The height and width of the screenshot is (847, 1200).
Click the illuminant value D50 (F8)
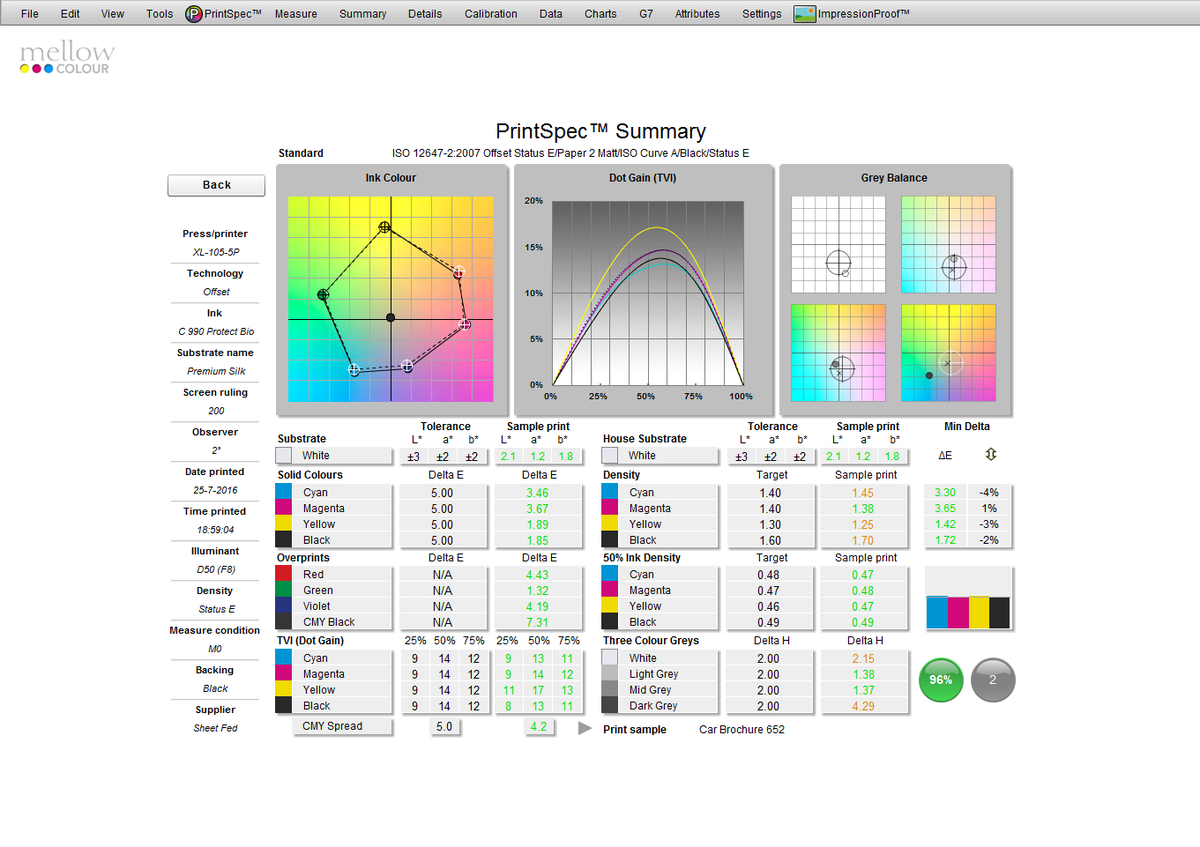215,570
